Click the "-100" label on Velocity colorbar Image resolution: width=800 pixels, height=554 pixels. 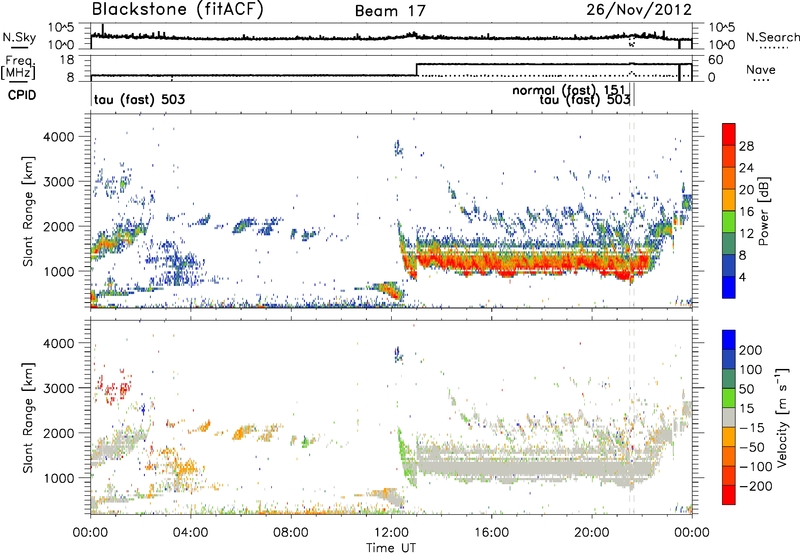(756, 466)
